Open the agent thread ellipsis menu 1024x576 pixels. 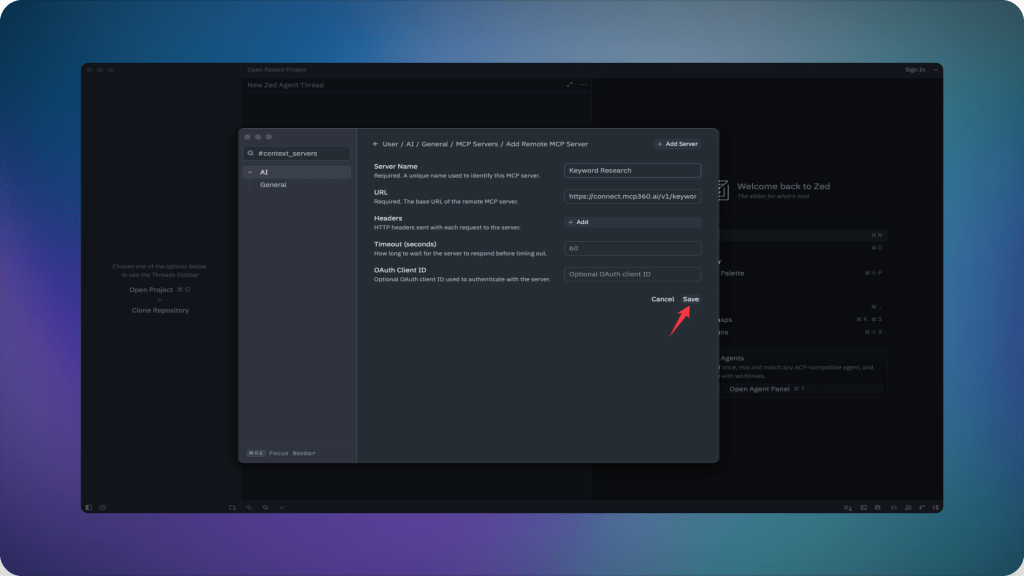(584, 85)
